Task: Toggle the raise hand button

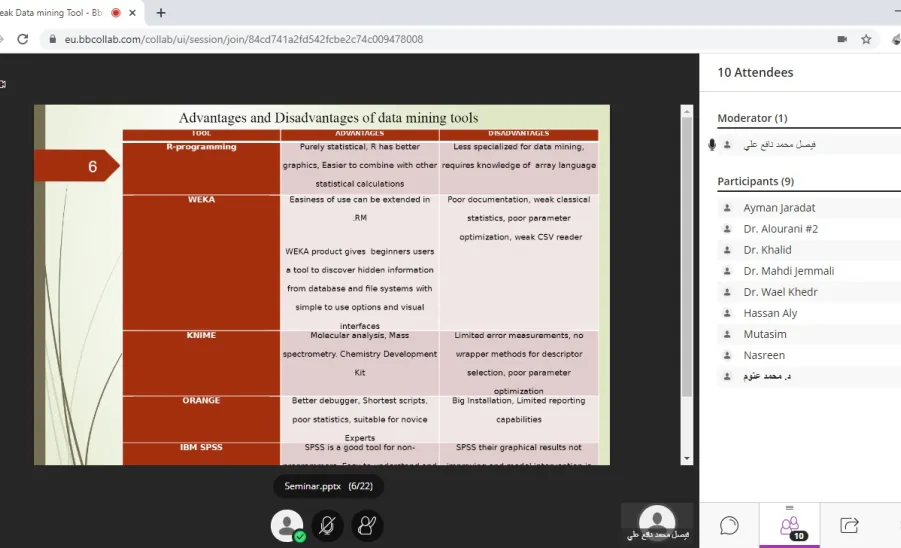Action: [367, 525]
